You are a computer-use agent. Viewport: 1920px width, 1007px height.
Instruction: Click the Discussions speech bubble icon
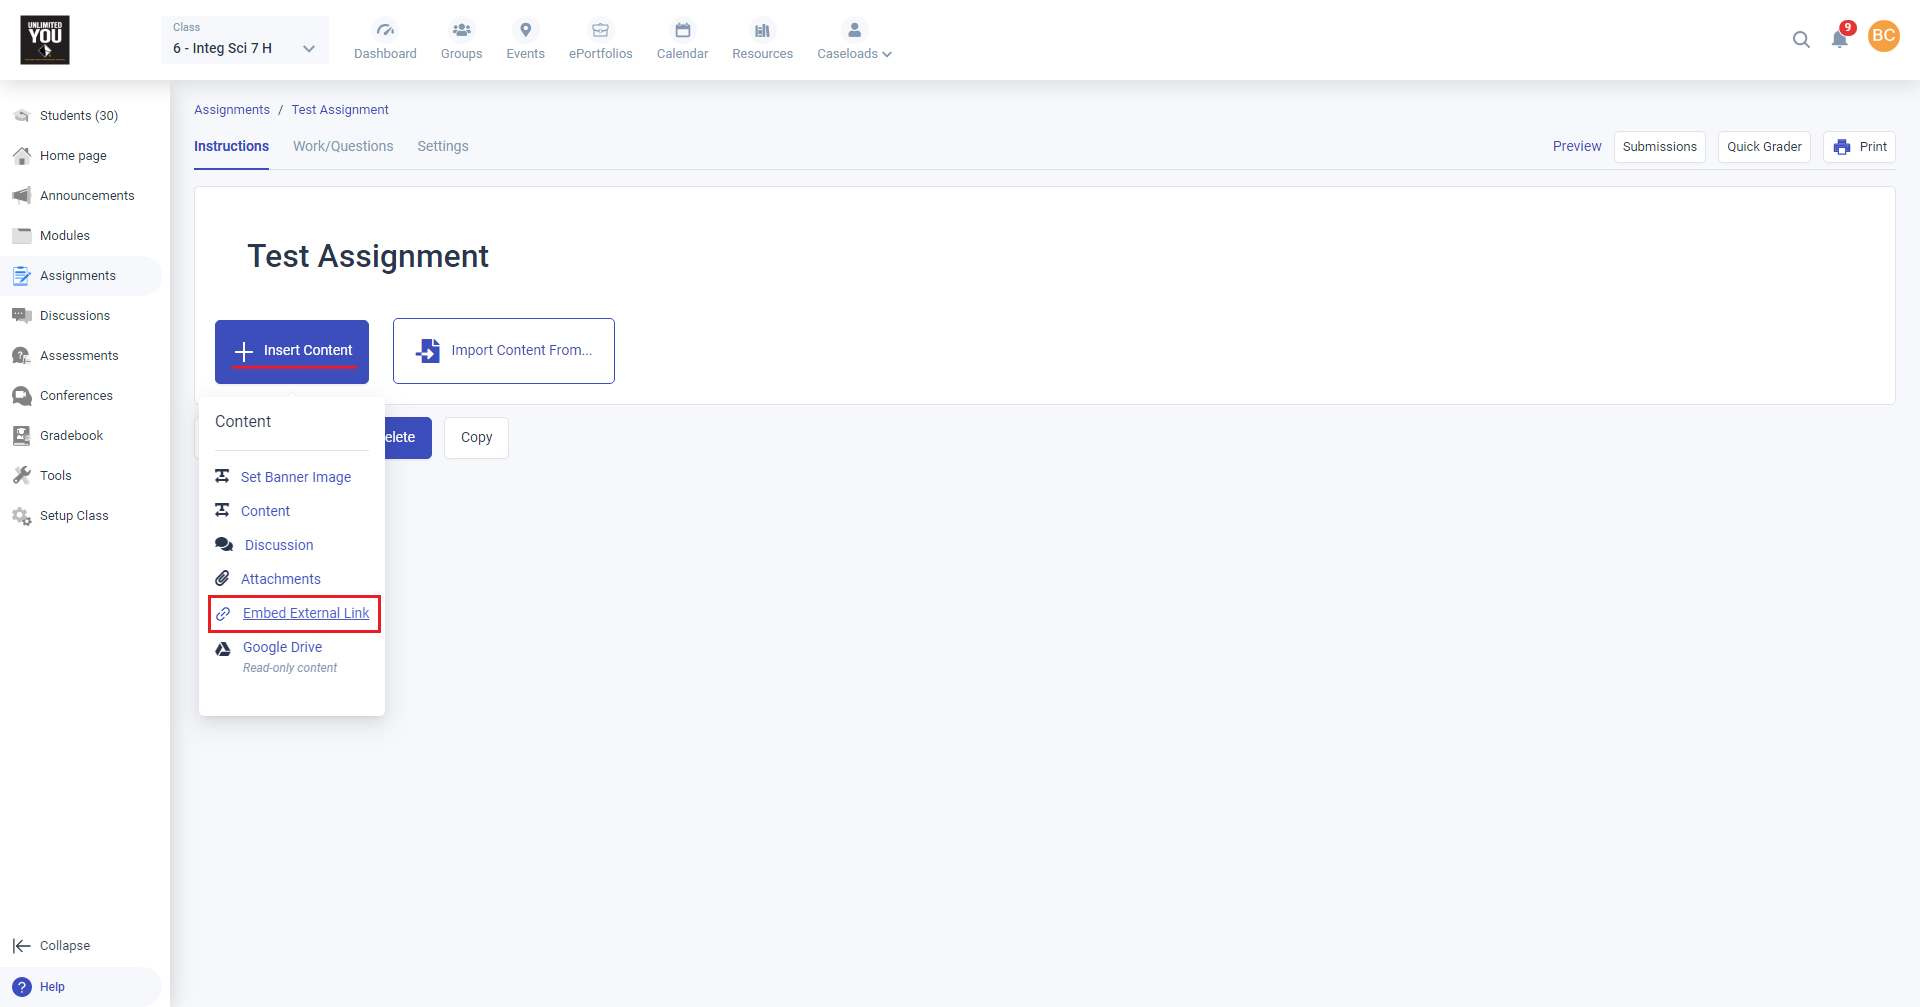22,316
